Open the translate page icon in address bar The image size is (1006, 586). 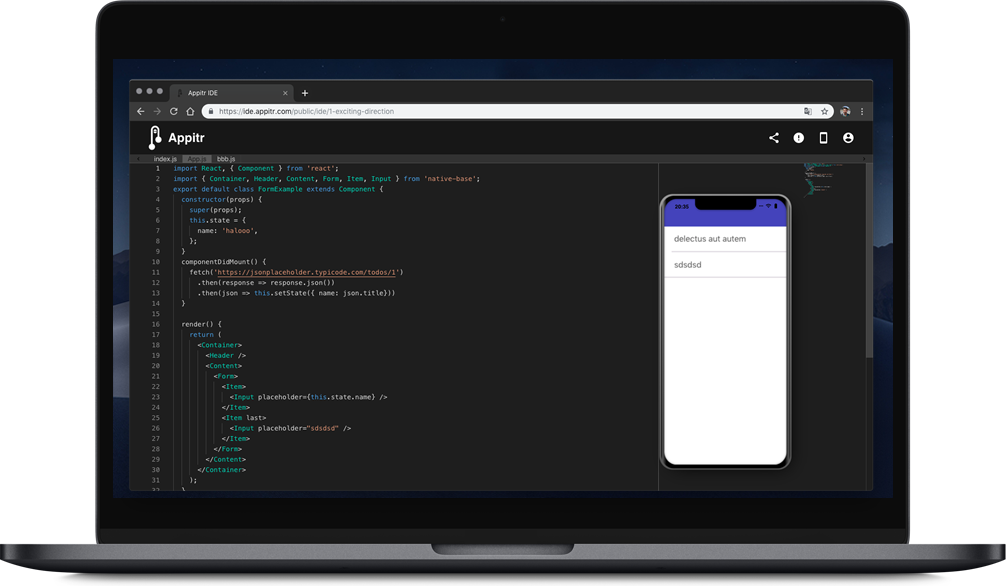(x=808, y=111)
